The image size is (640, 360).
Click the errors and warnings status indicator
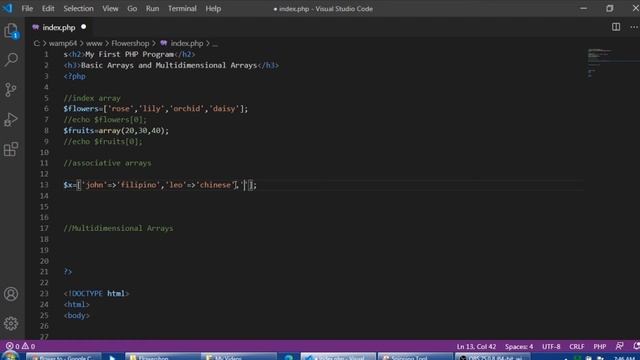pos(20,347)
